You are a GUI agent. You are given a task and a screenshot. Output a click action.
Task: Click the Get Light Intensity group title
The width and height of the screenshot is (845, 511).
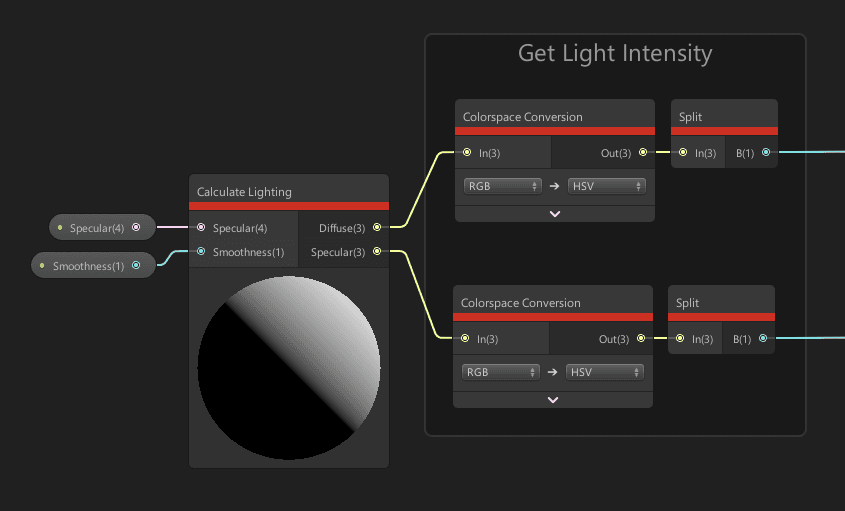(x=615, y=53)
